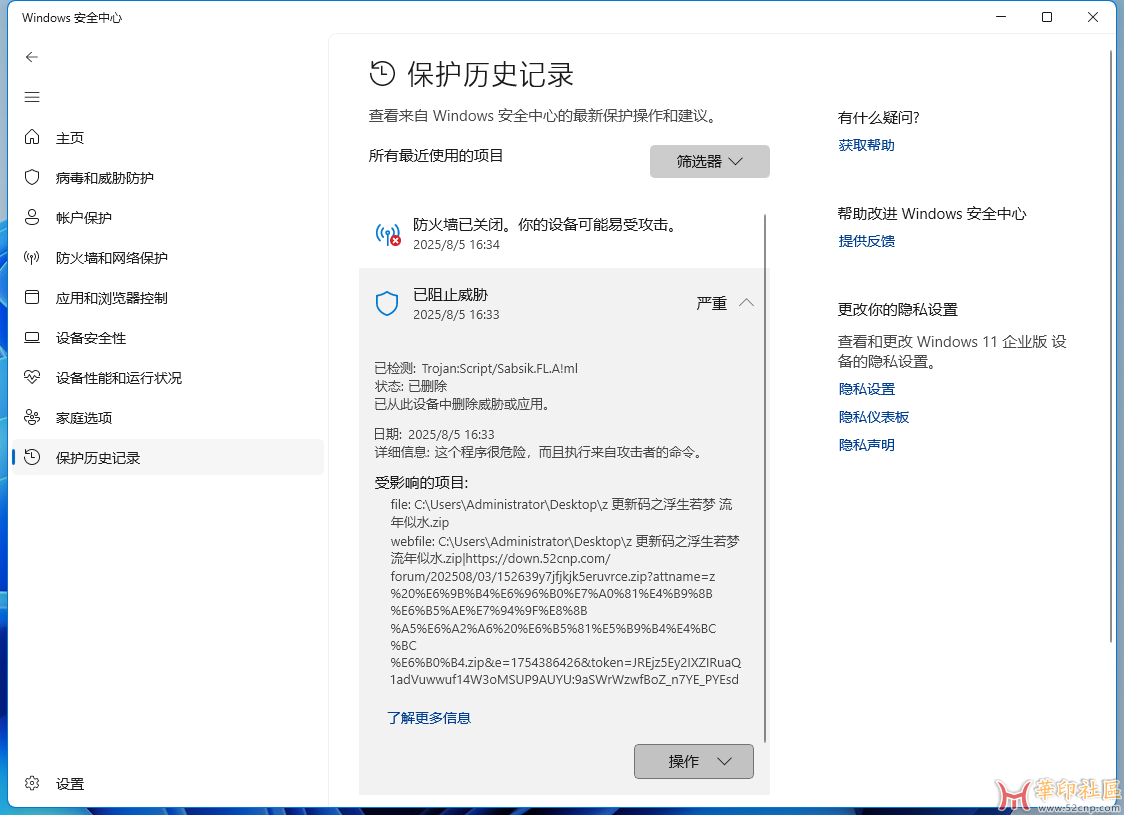This screenshot has width=1124, height=815.
Task: Select 设备安全性 menu item
Action: click(x=168, y=338)
